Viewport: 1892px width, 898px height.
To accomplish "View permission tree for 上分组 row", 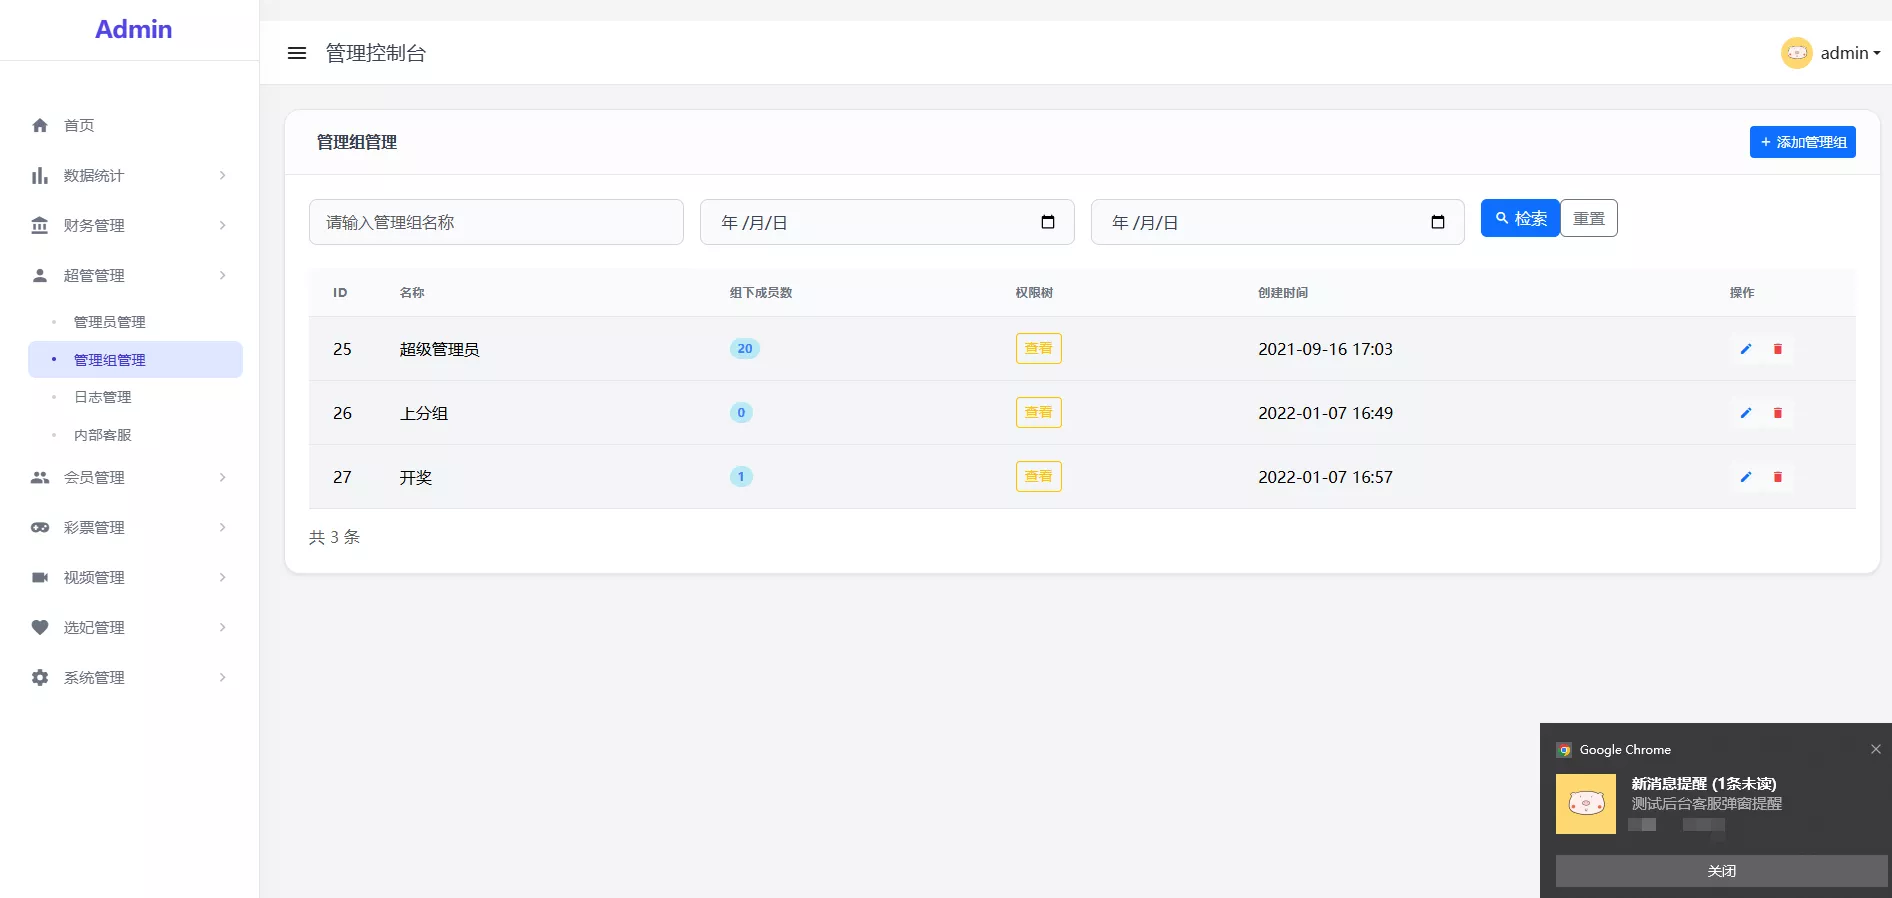I will [x=1038, y=413].
